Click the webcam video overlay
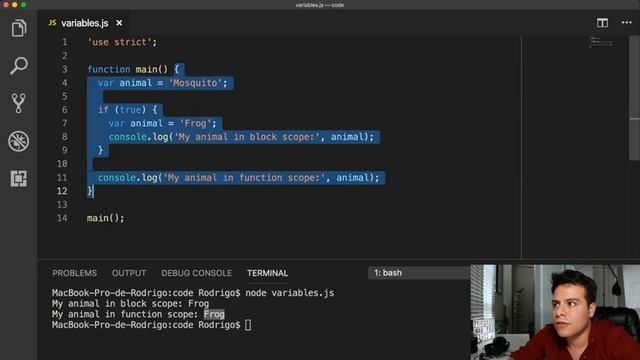 (x=555, y=312)
